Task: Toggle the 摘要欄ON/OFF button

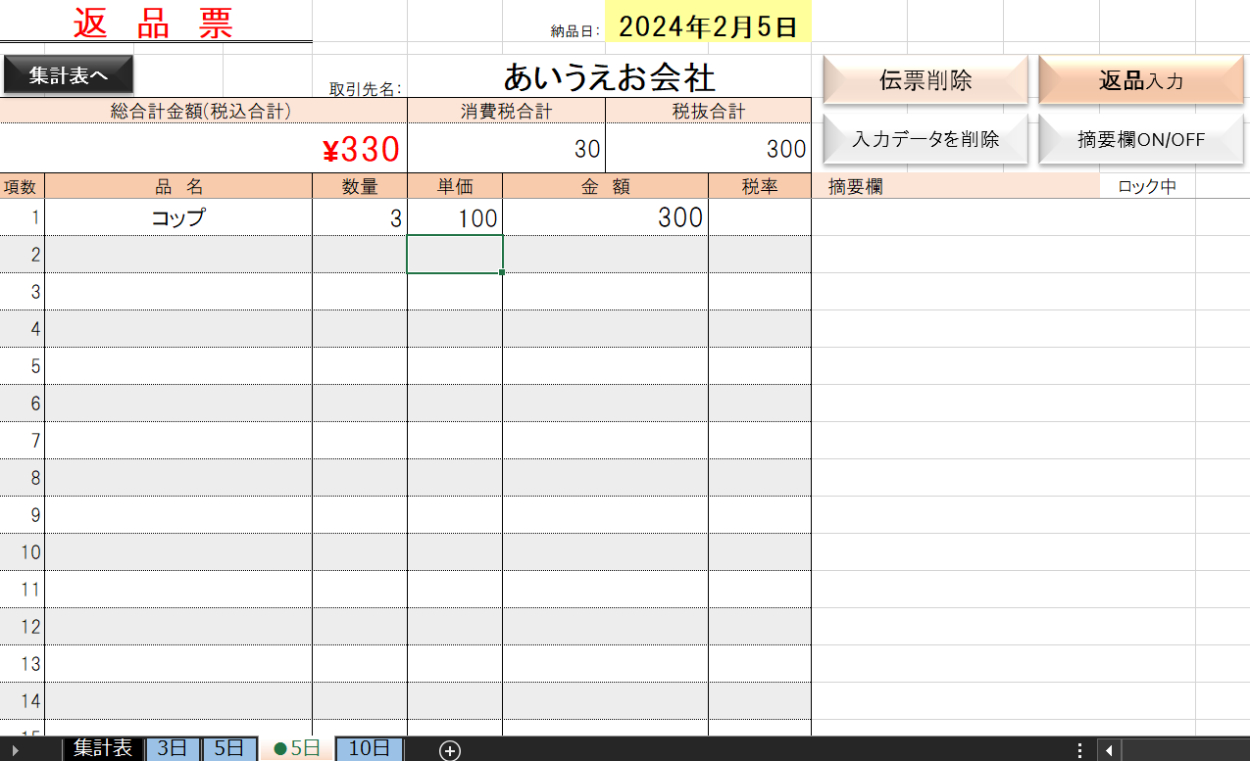Action: pyautogui.click(x=1141, y=140)
